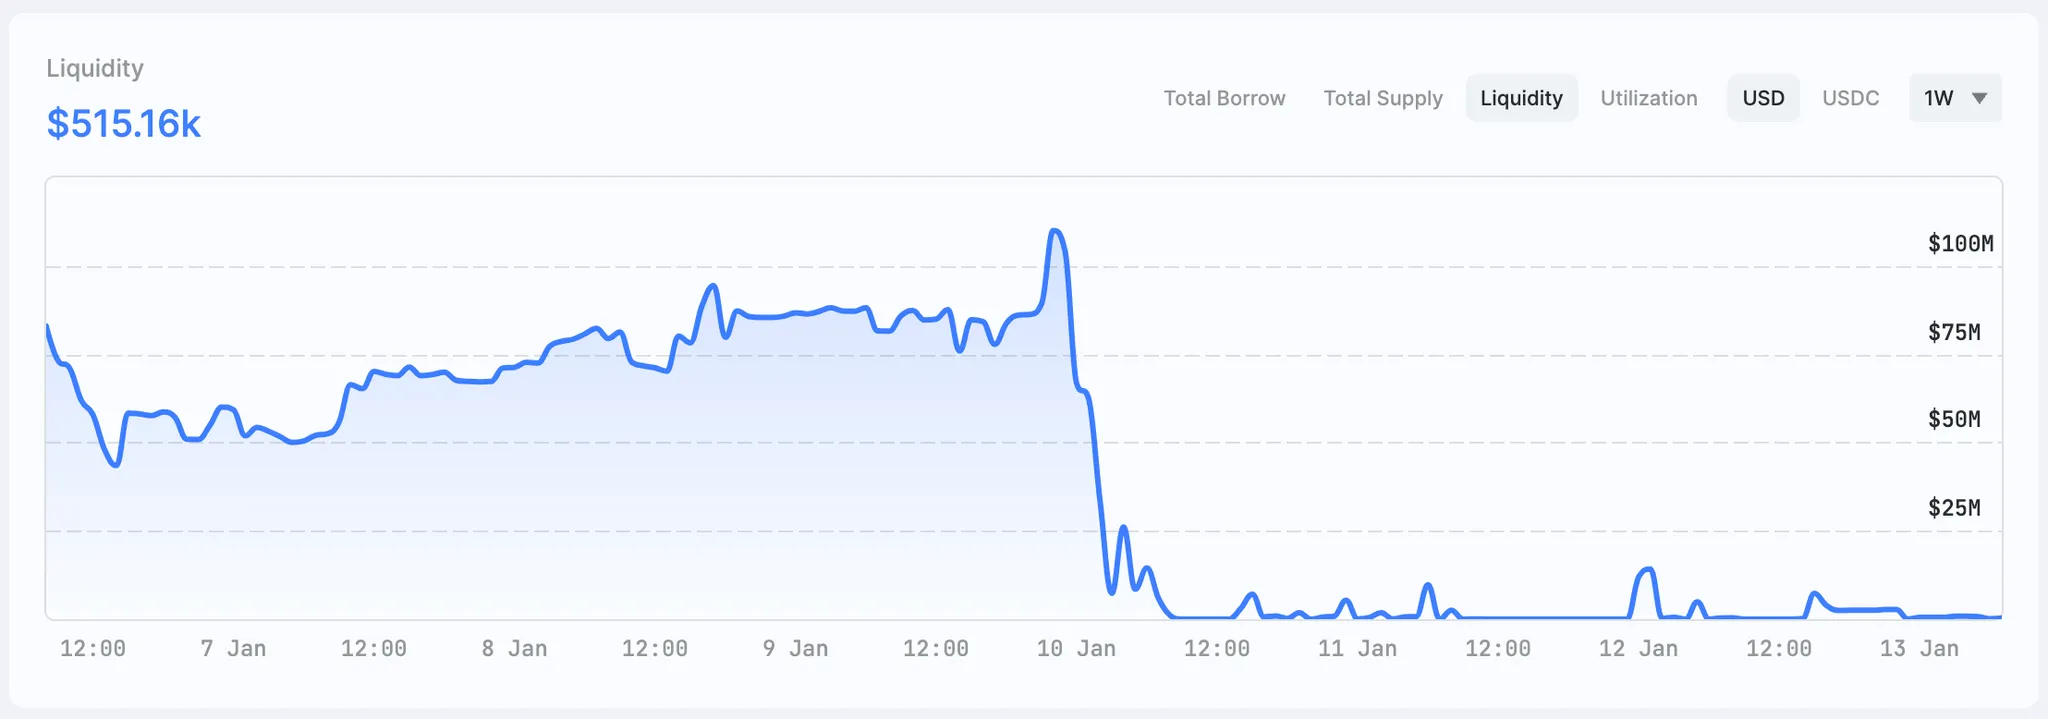
Task: Select the Total Supply tab
Action: [1383, 98]
